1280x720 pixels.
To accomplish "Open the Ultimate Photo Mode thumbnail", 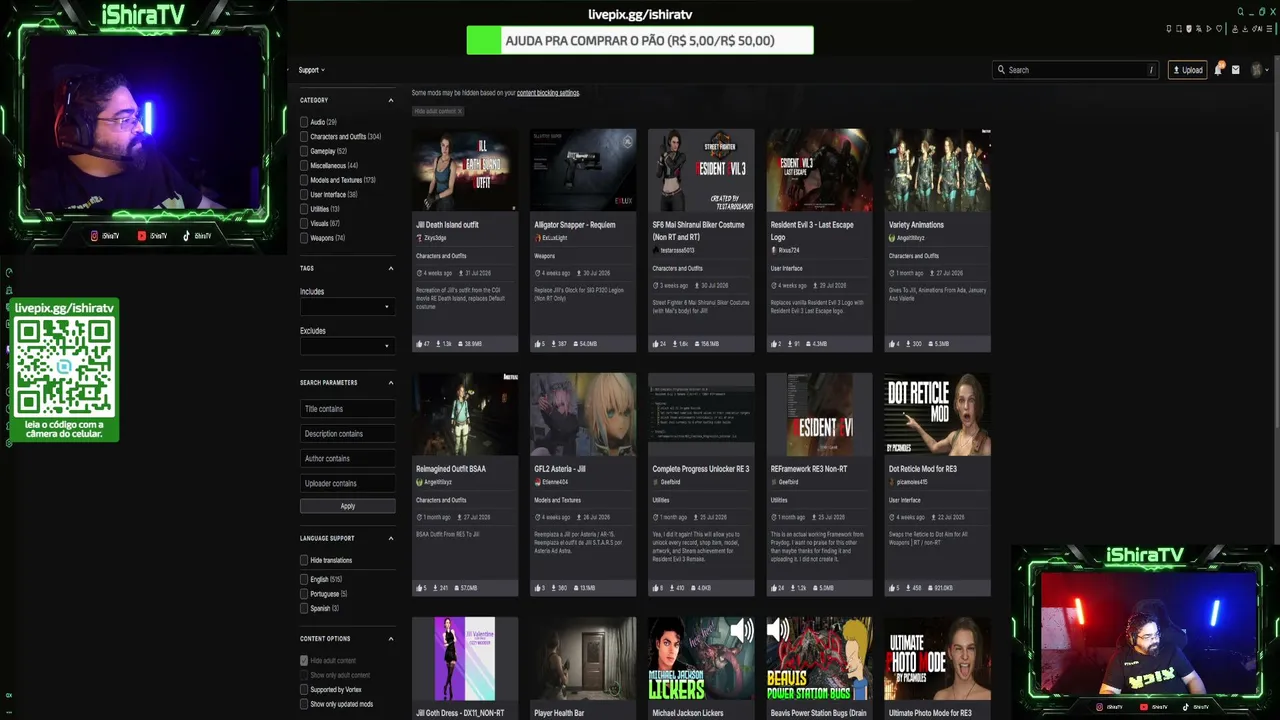I will (937, 658).
